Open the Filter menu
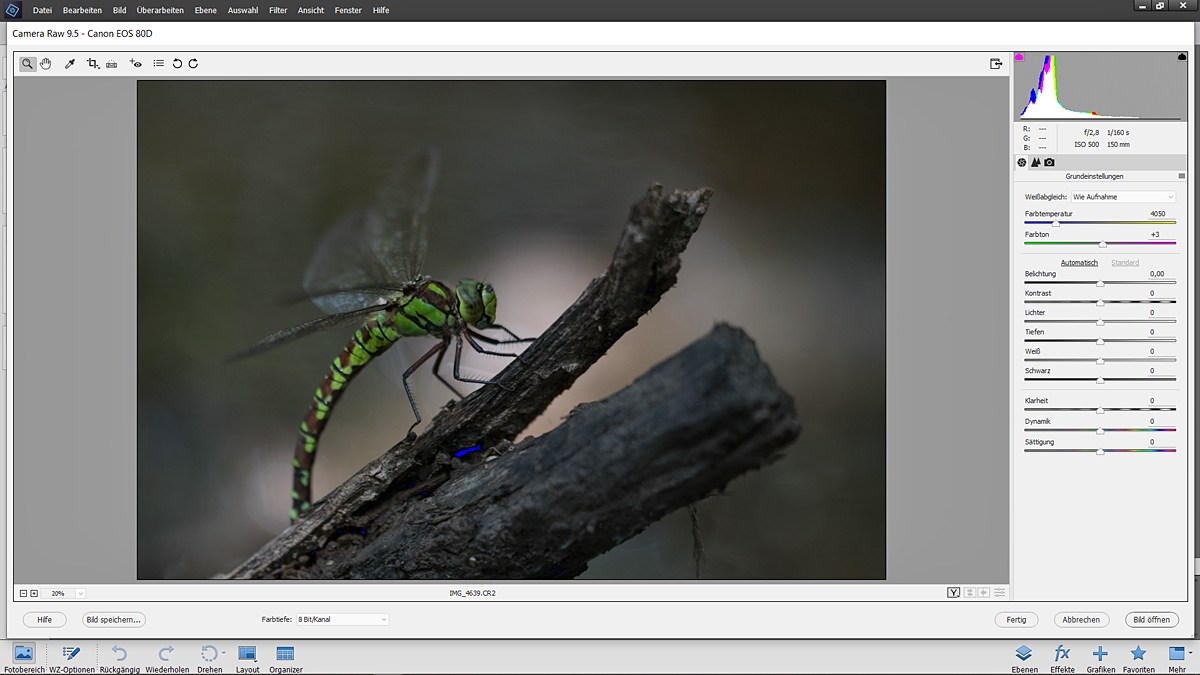Viewport: 1200px width, 675px height. (278, 10)
